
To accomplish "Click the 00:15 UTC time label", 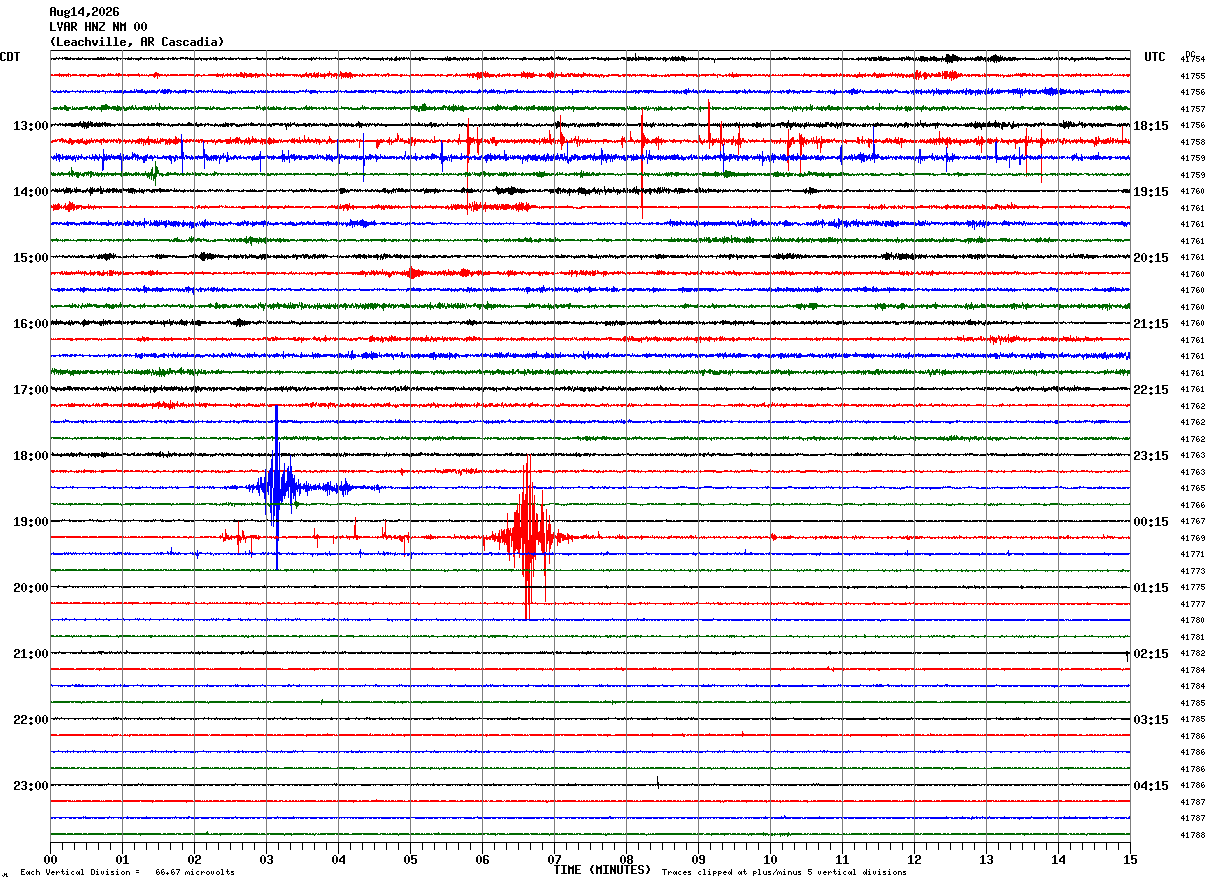I will pyautogui.click(x=1150, y=521).
